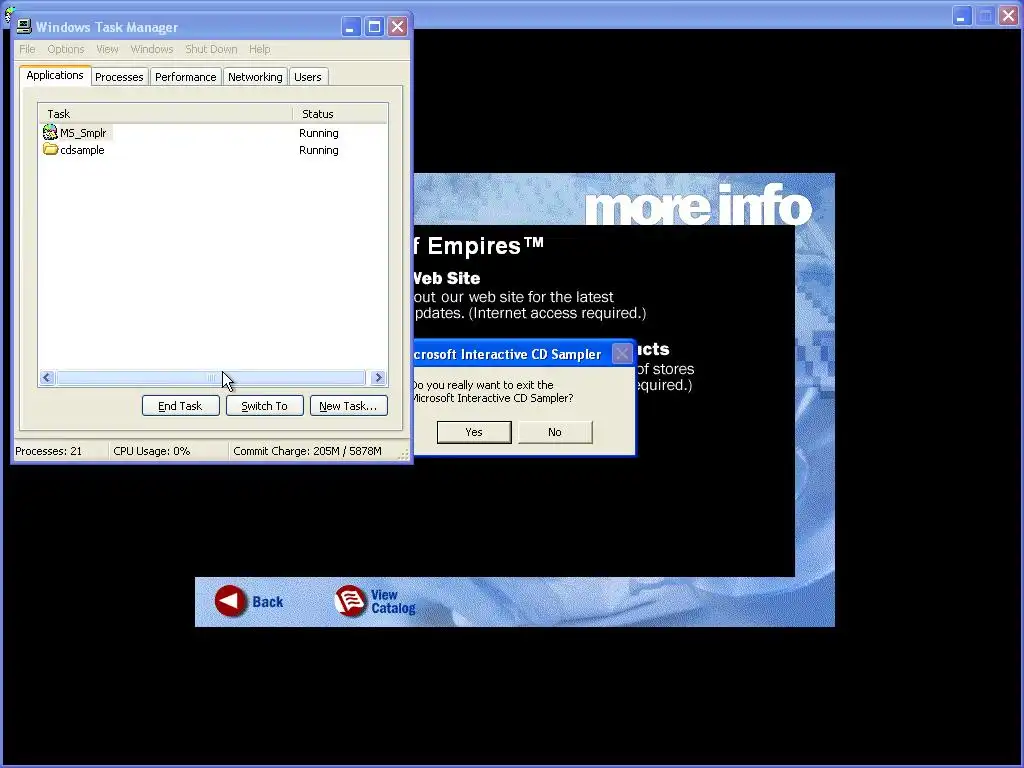This screenshot has width=1024, height=768.
Task: Click the Commit Charge status entry
Action: tap(307, 451)
